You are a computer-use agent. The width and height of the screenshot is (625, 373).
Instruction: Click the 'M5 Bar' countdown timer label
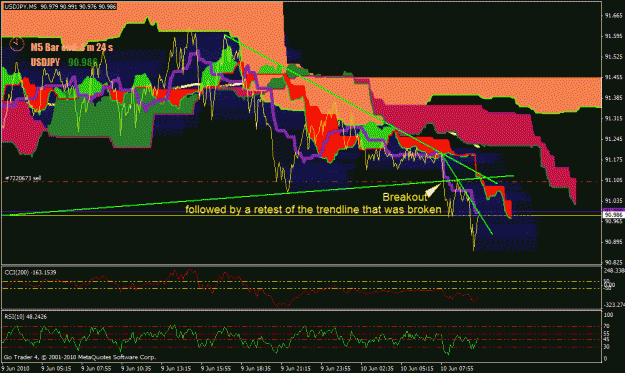click(x=72, y=47)
